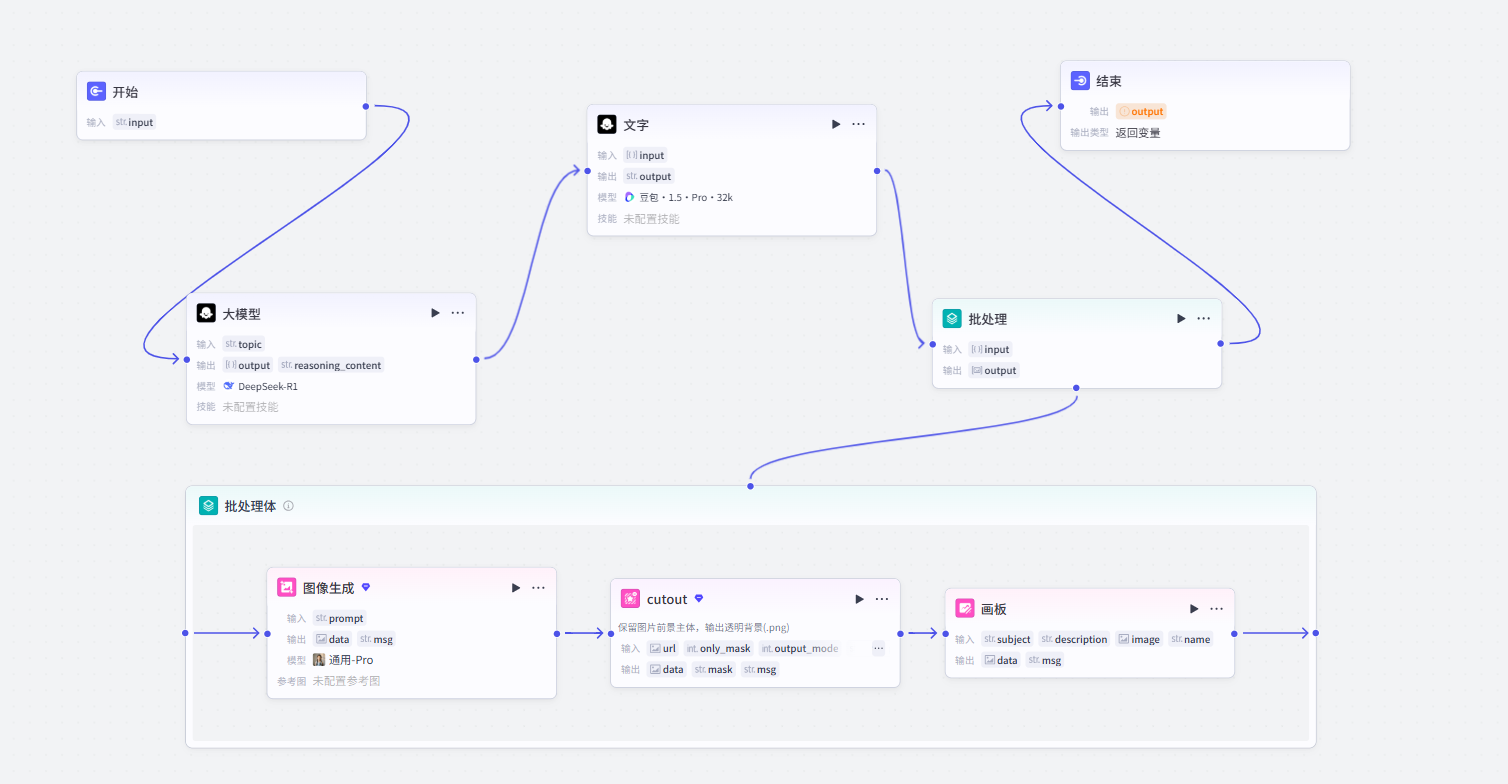Click the 图像生成 node icon

point(287,587)
